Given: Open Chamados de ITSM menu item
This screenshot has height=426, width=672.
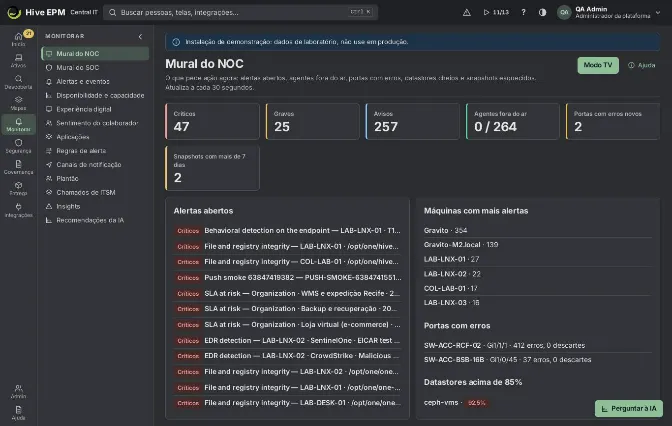Looking at the screenshot, I should [95, 192].
